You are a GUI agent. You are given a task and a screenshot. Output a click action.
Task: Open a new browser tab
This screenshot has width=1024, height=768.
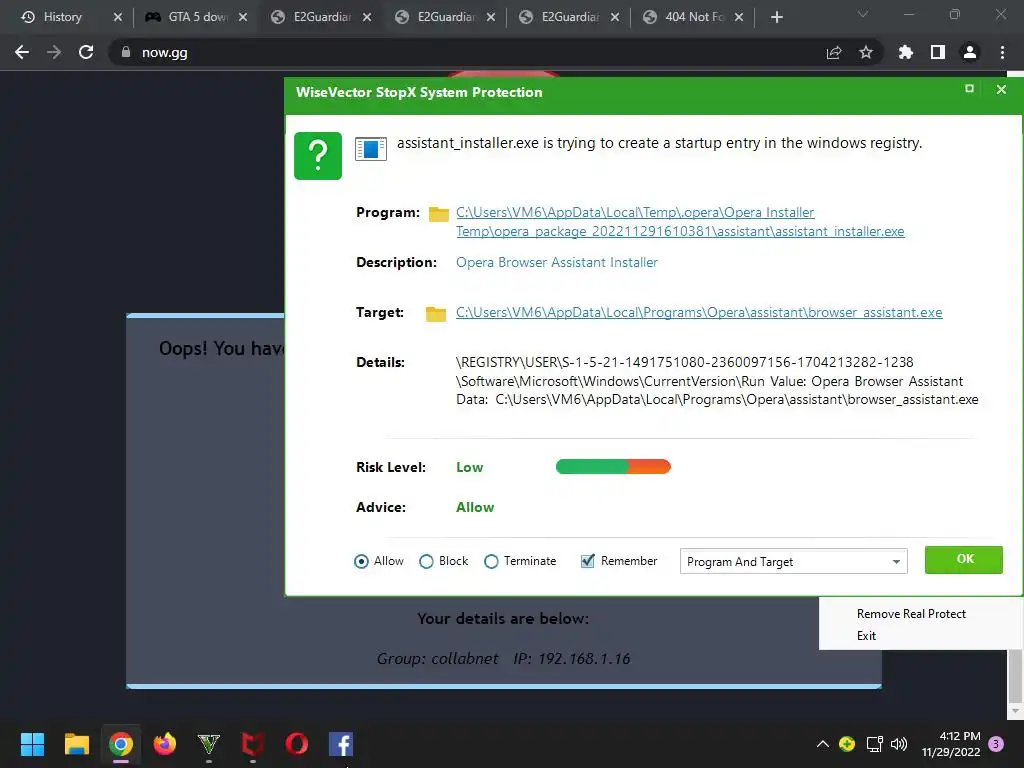(776, 17)
